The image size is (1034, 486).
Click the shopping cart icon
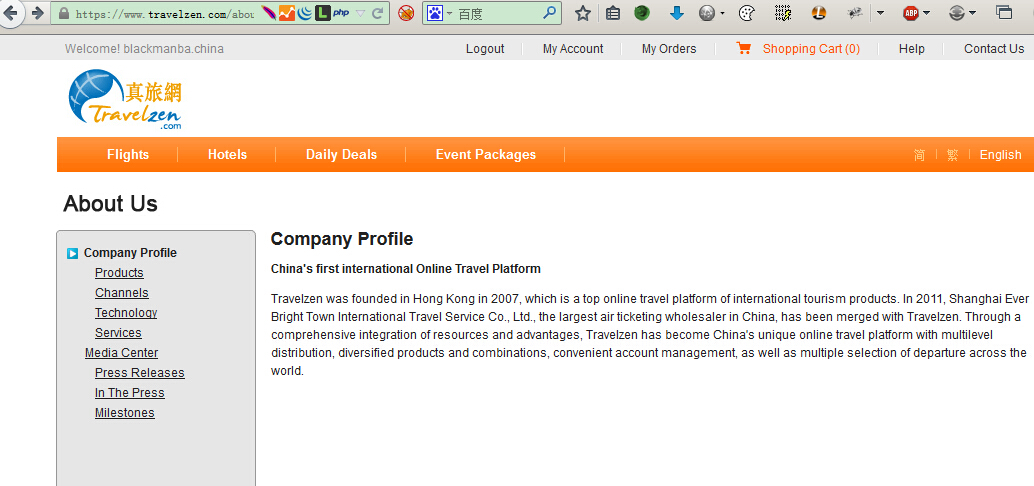[744, 48]
